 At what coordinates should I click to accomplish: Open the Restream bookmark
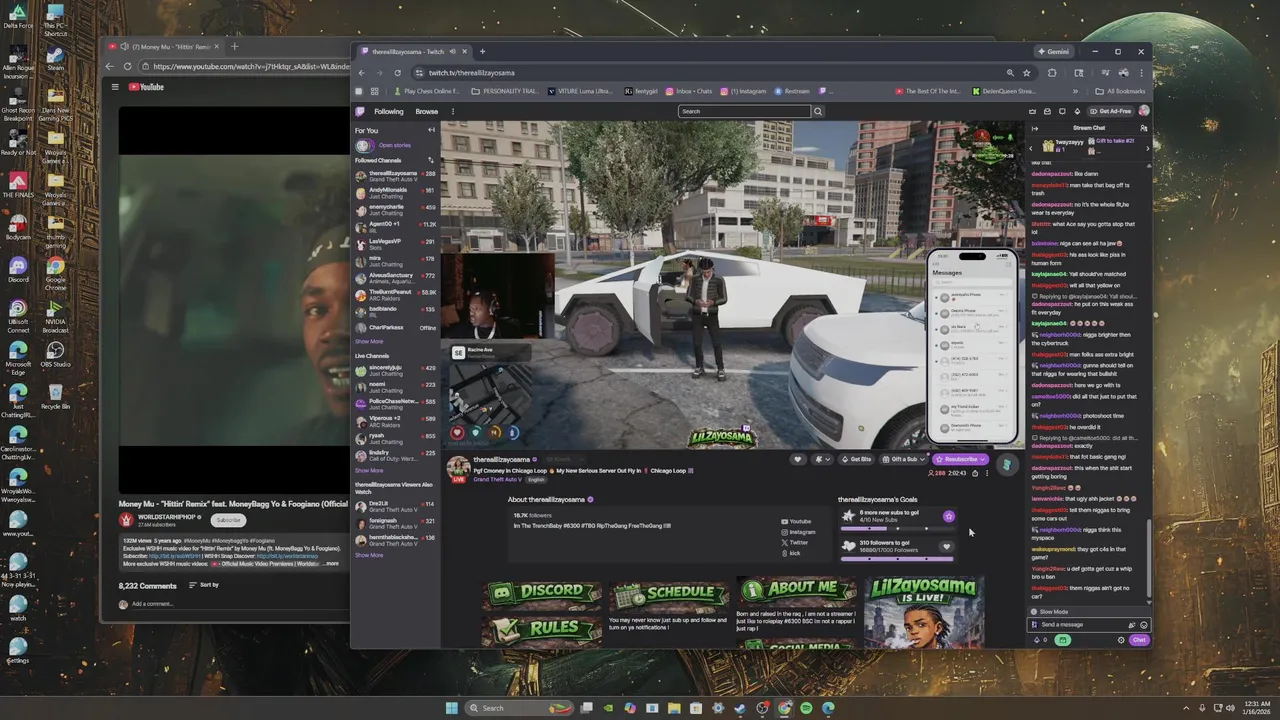click(791, 91)
